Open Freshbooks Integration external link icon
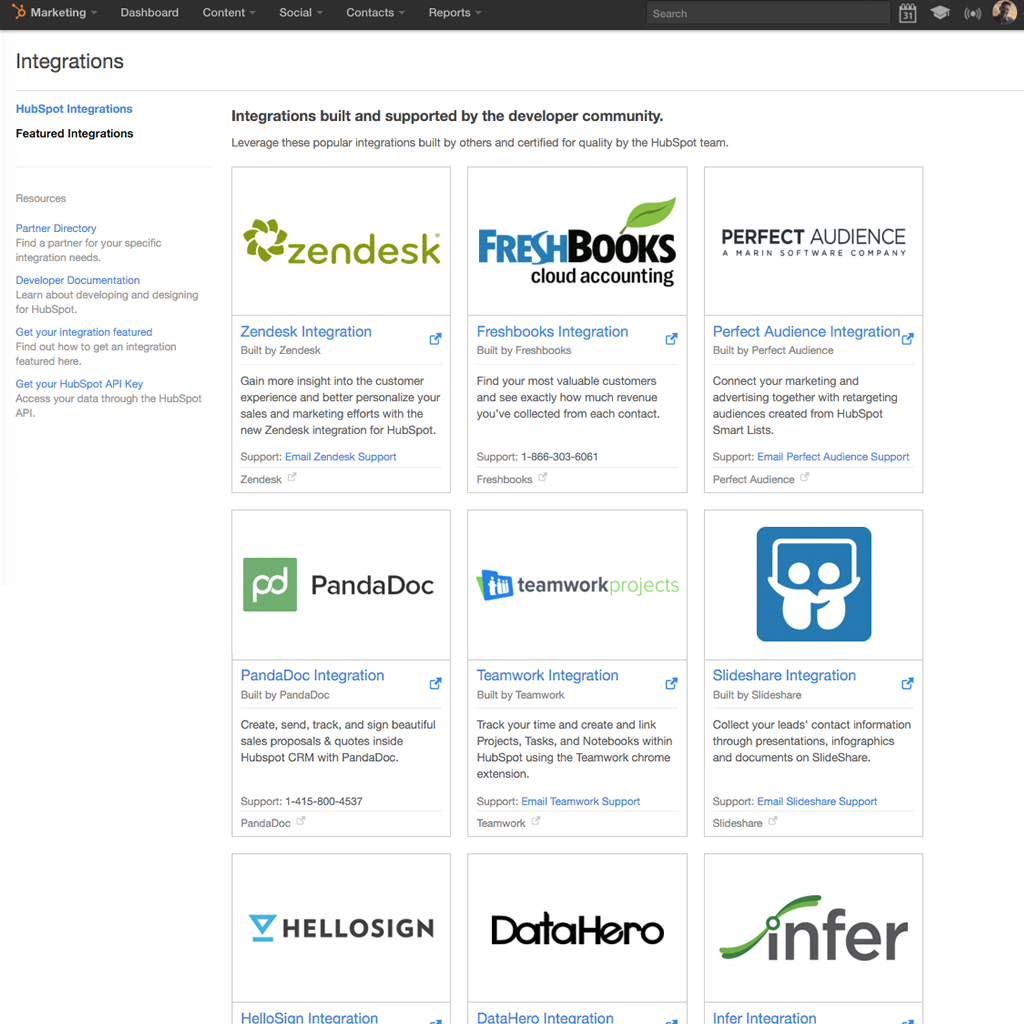Image resolution: width=1024 pixels, height=1024 pixels. (x=671, y=339)
